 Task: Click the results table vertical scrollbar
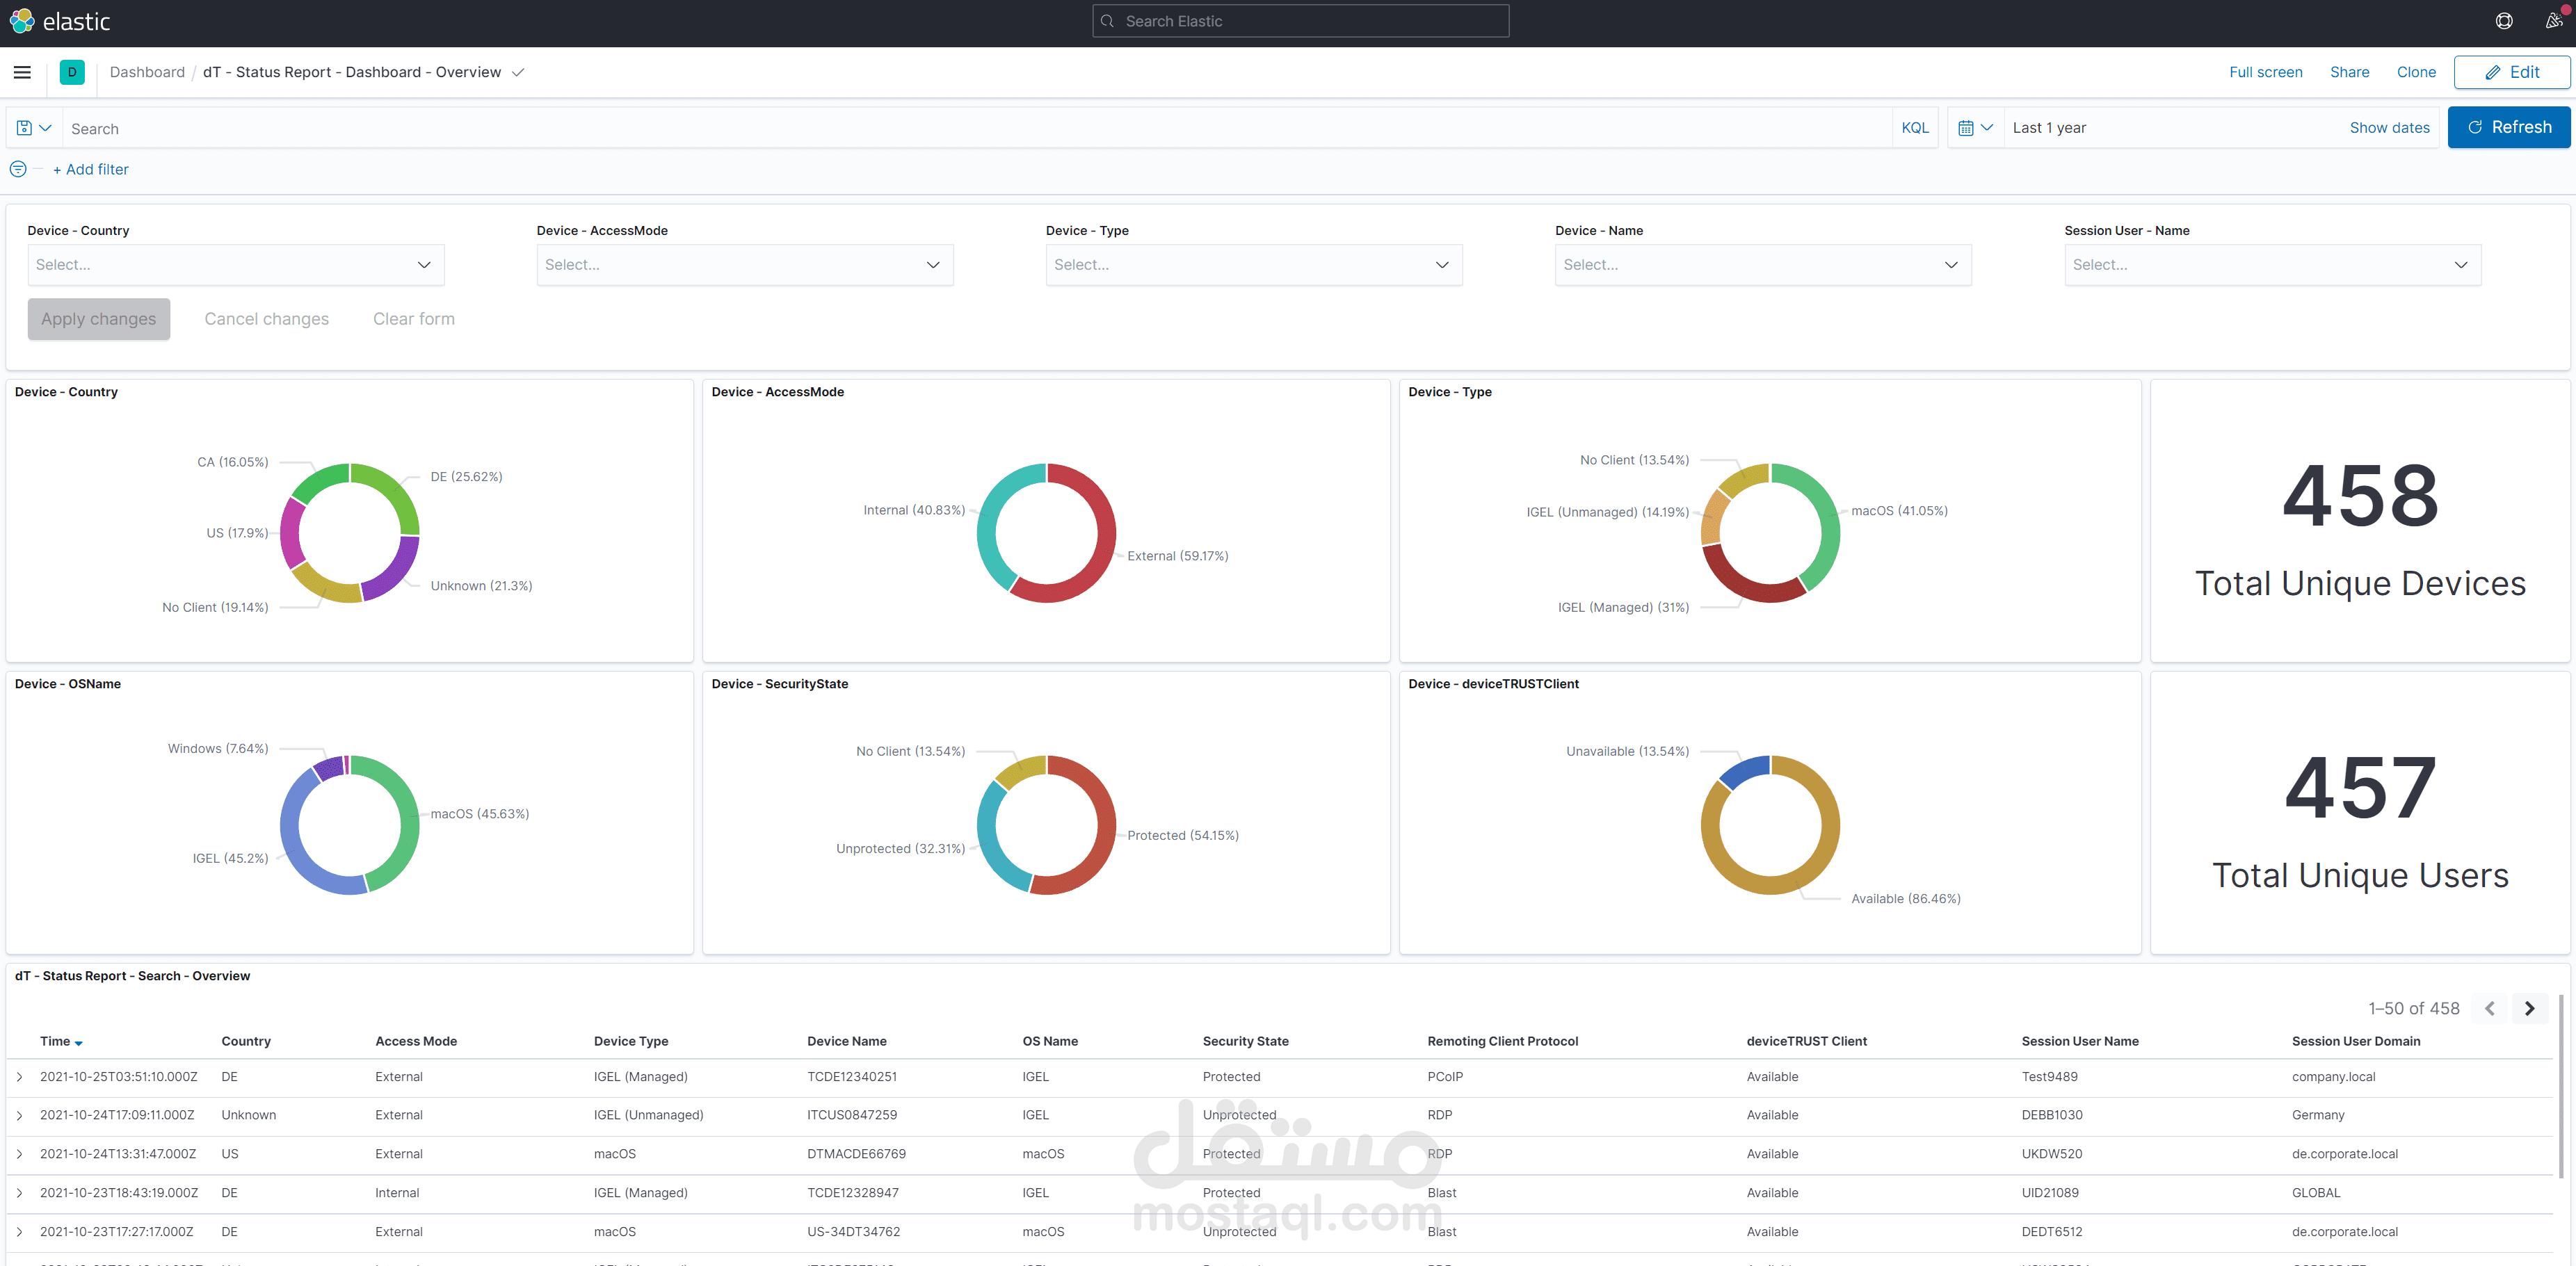[2560, 1085]
